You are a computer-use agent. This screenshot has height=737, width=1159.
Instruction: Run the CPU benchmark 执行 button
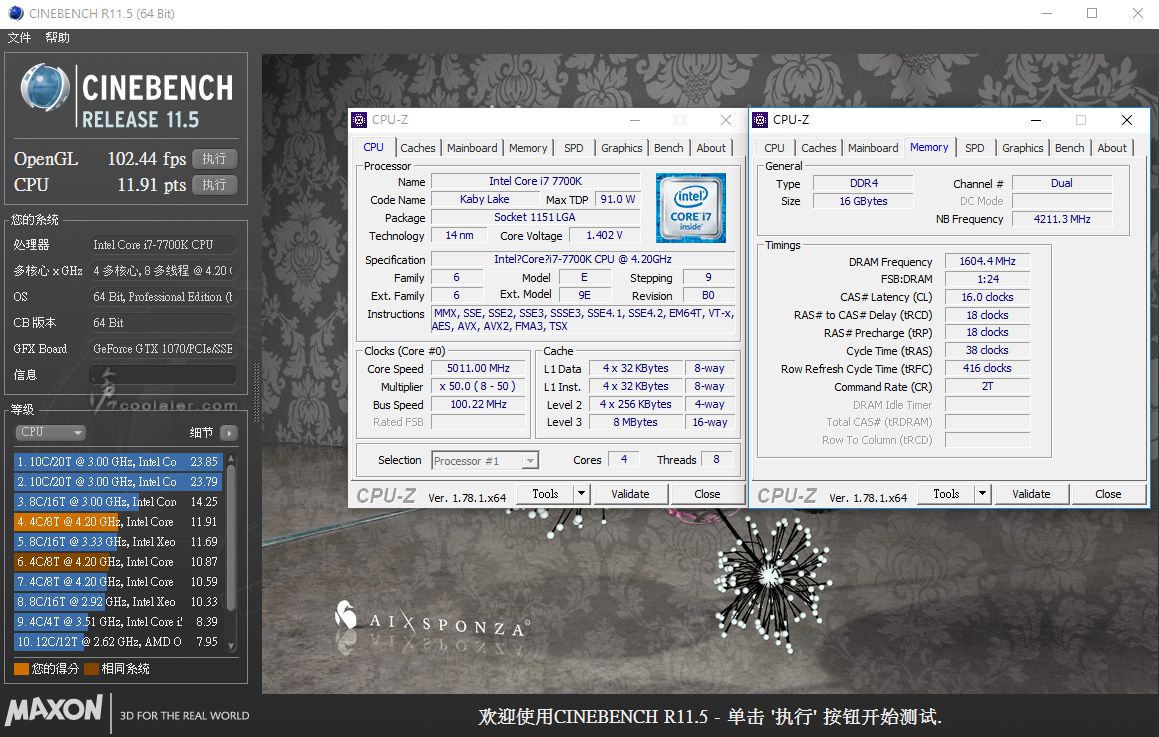pos(214,185)
